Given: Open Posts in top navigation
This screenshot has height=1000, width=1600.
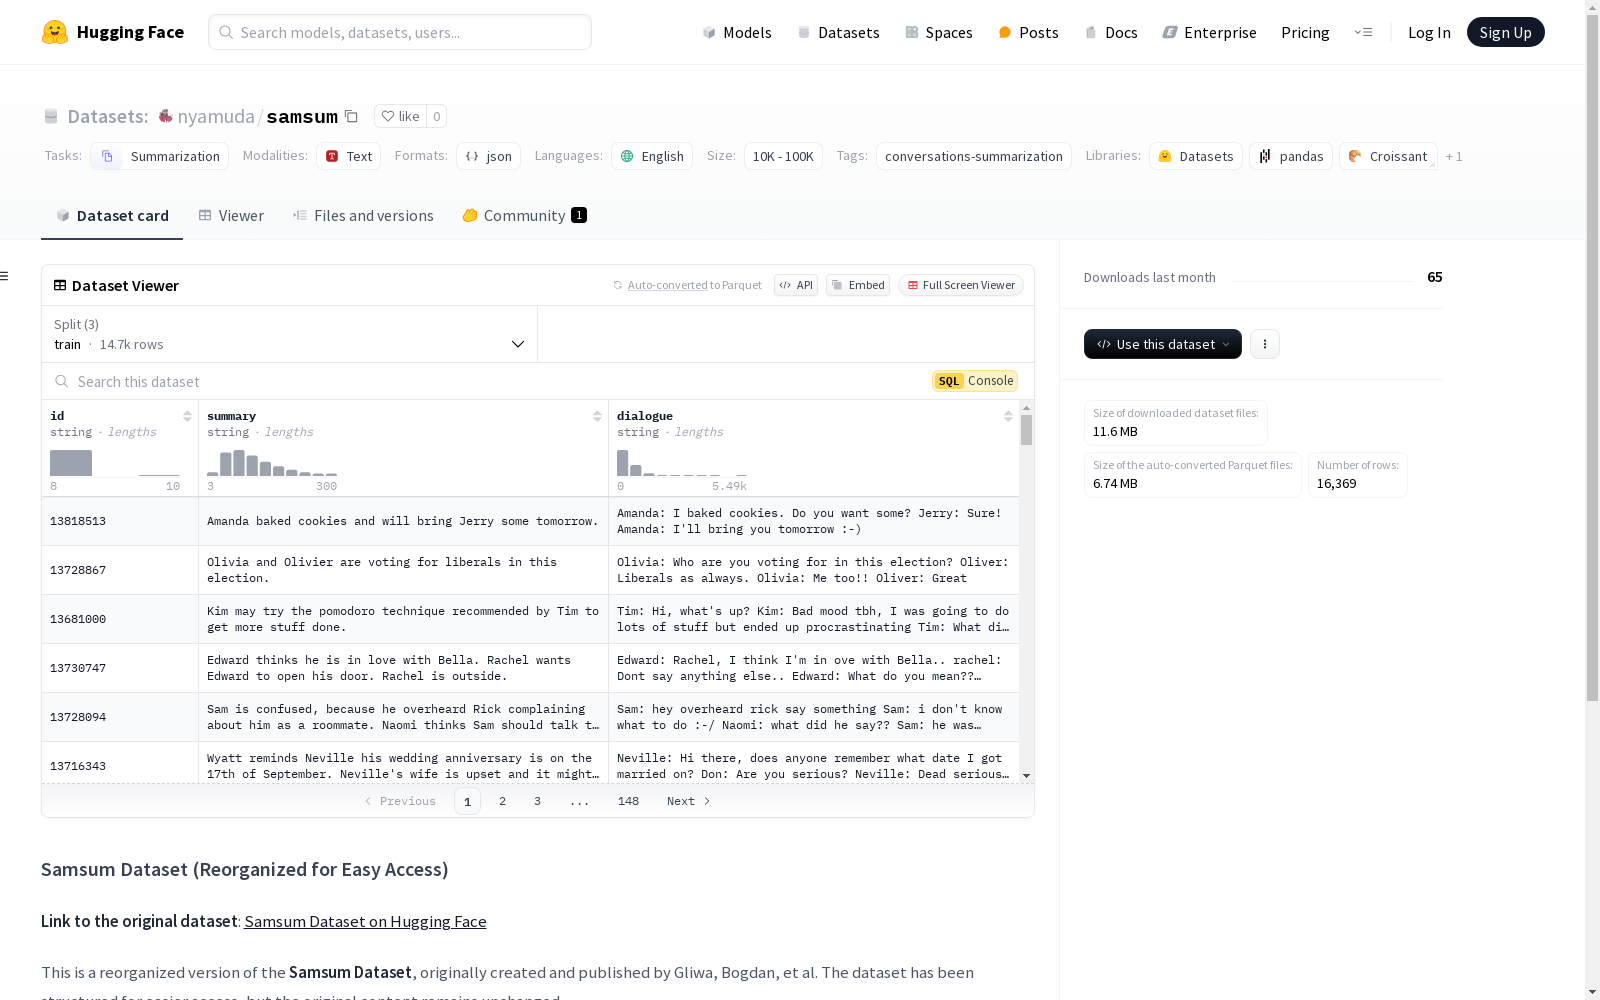Looking at the screenshot, I should point(1028,32).
